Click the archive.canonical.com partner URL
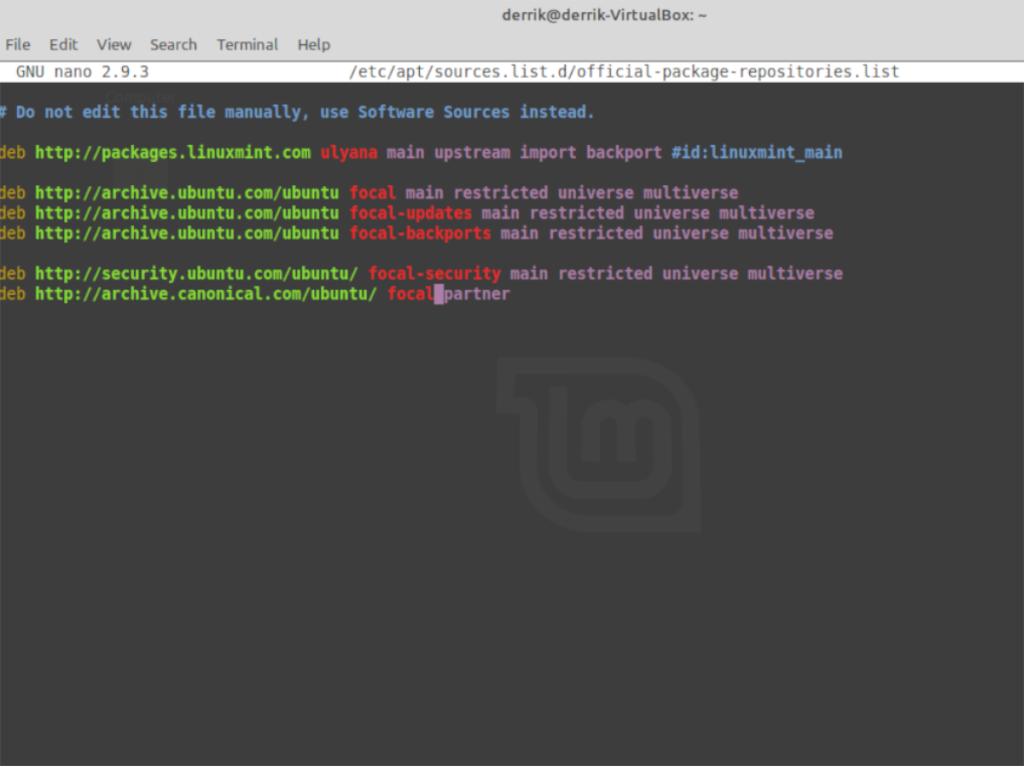Screen dimensions: 1024x766 click(x=206, y=294)
